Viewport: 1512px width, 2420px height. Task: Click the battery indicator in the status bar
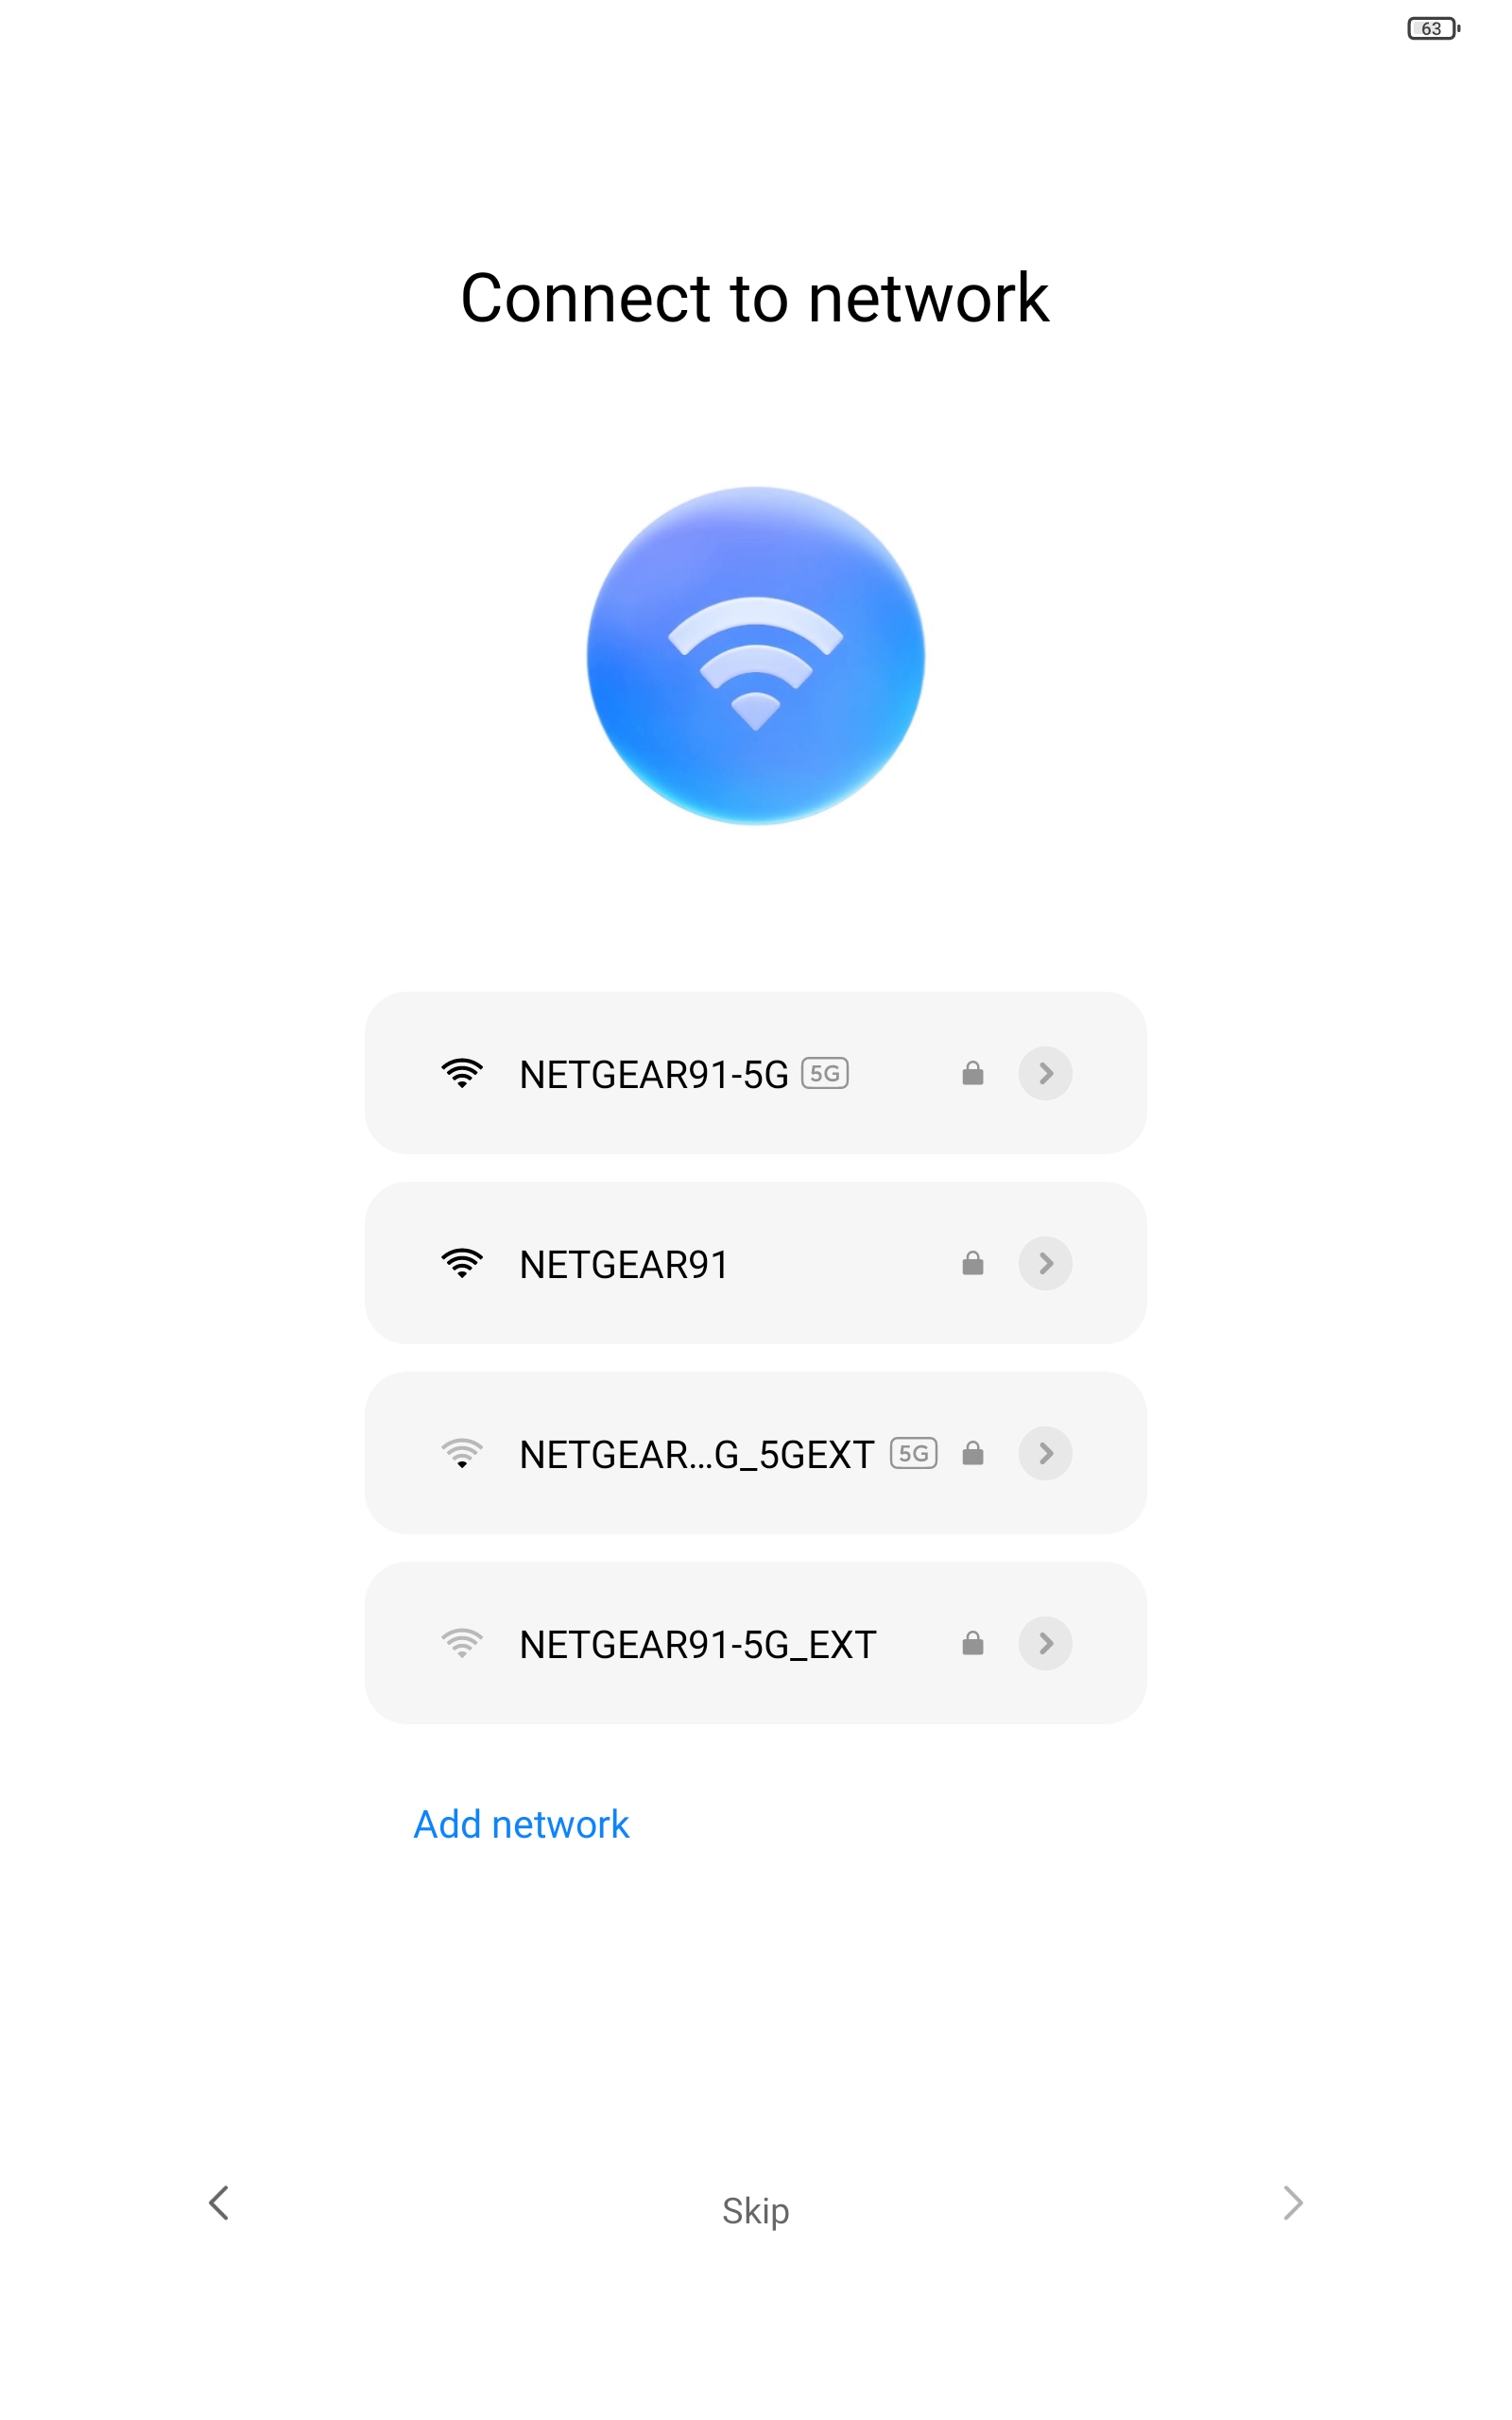pyautogui.click(x=1434, y=28)
